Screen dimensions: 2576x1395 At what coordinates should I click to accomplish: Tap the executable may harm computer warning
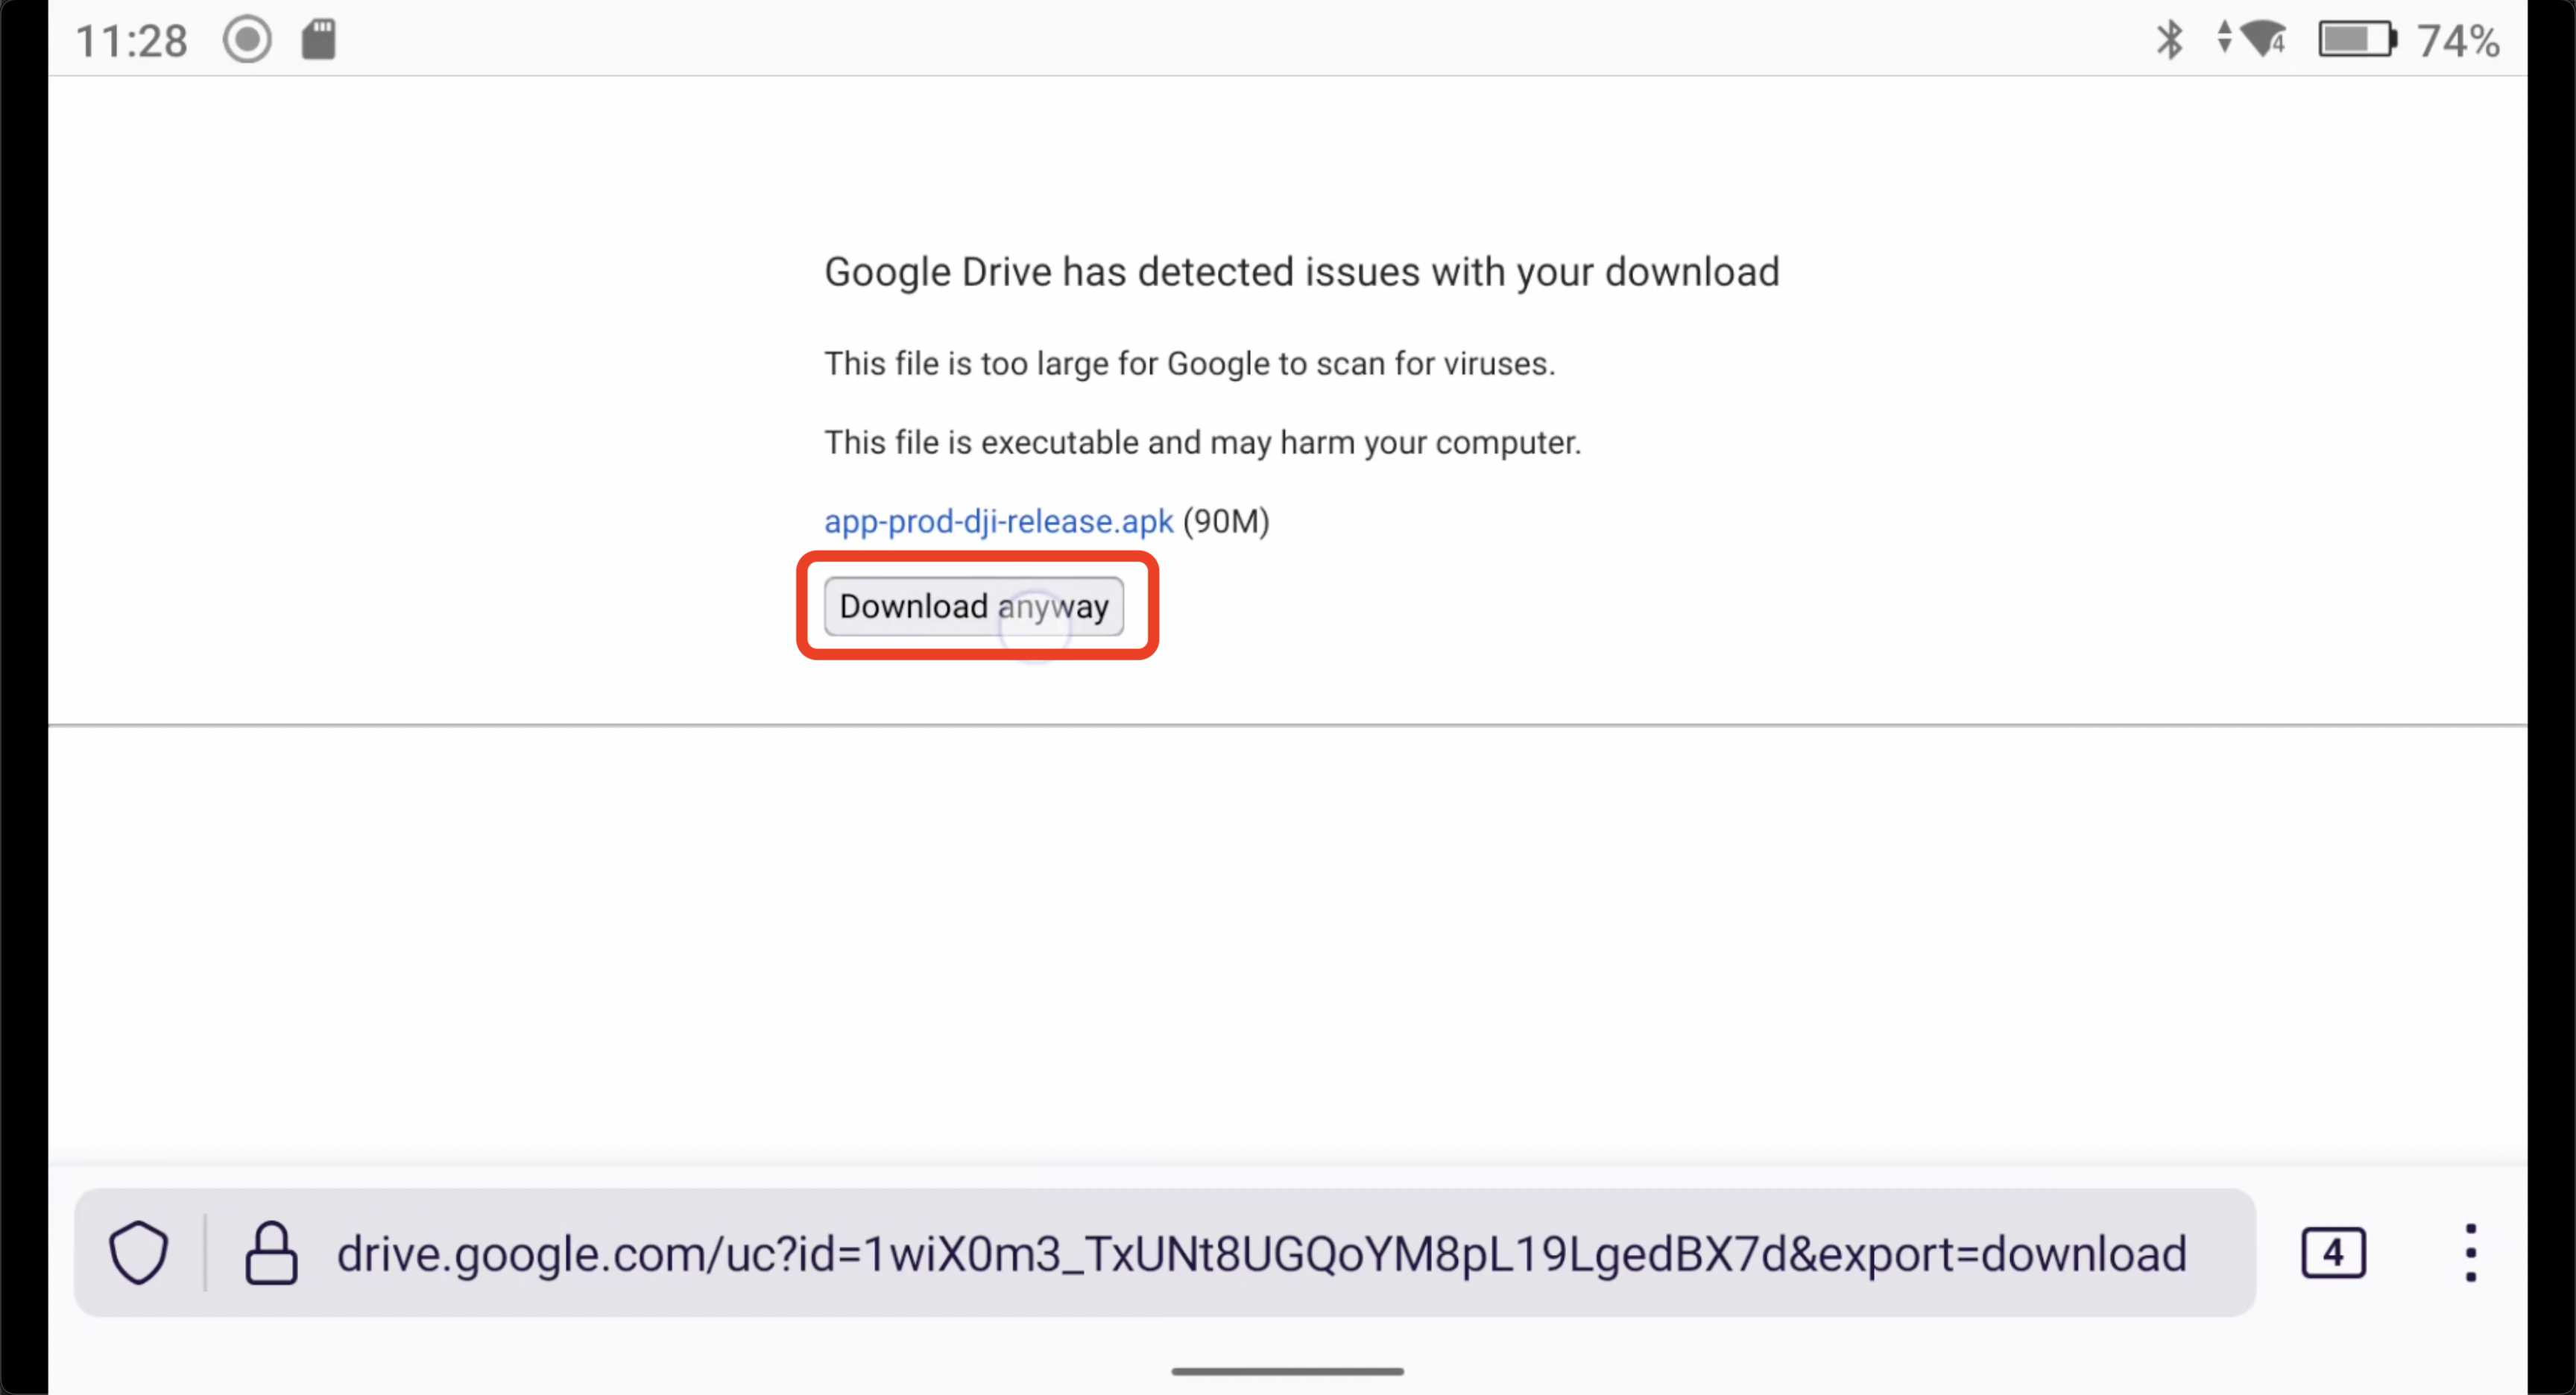point(1202,442)
